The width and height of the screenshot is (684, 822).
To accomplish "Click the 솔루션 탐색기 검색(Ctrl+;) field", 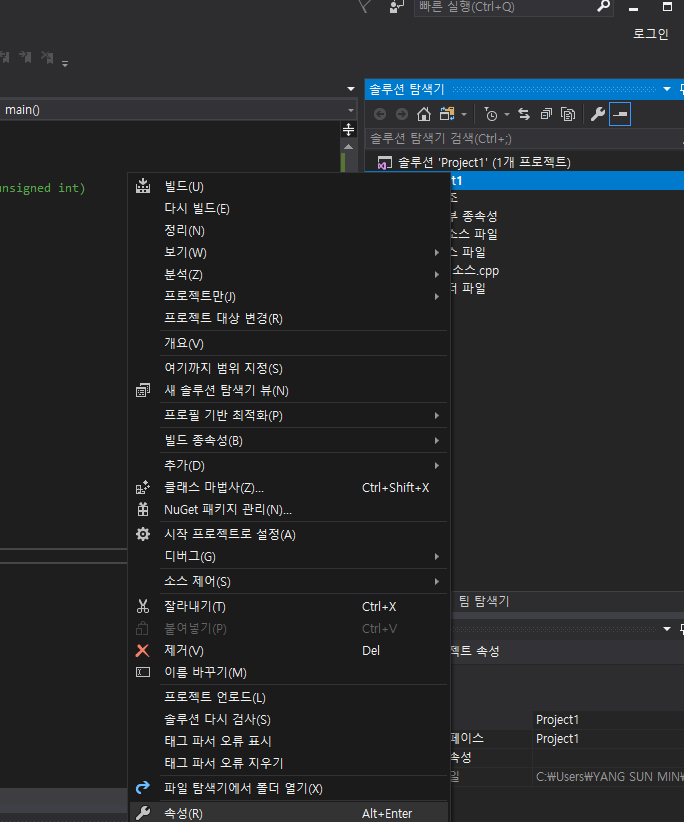I will 524,138.
